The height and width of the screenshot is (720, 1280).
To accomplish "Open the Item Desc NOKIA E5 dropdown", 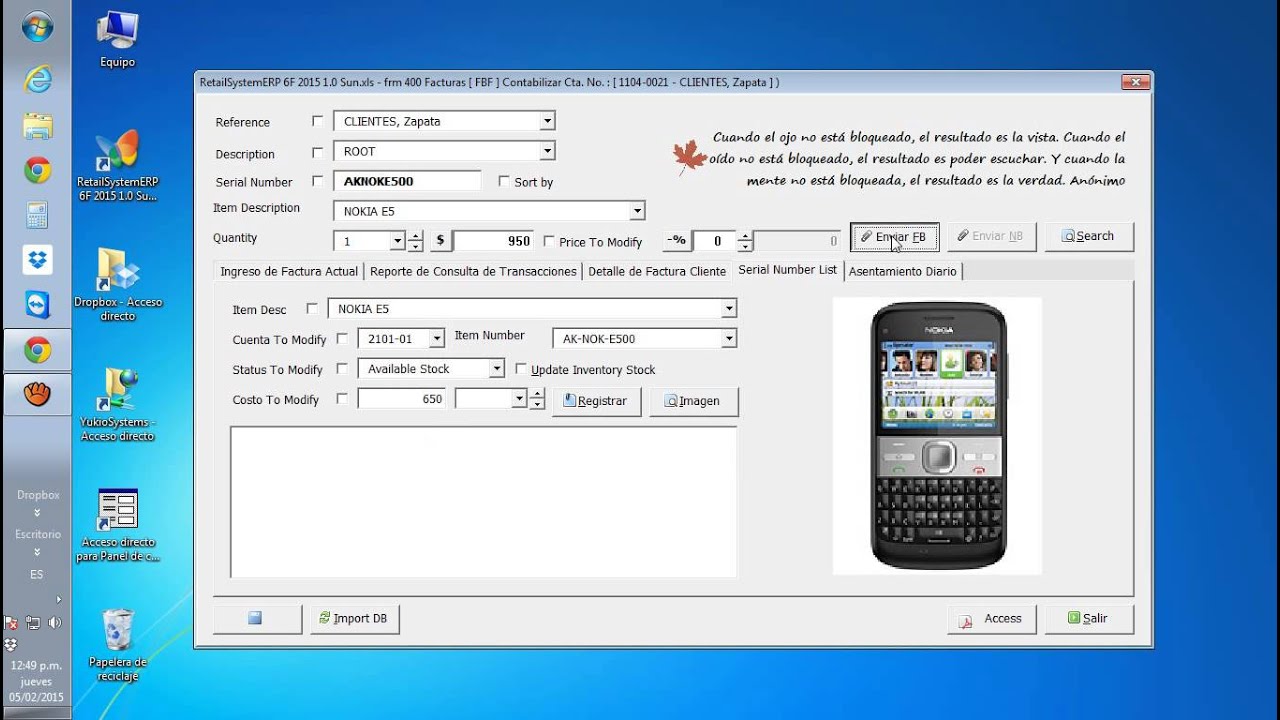I will click(729, 309).
